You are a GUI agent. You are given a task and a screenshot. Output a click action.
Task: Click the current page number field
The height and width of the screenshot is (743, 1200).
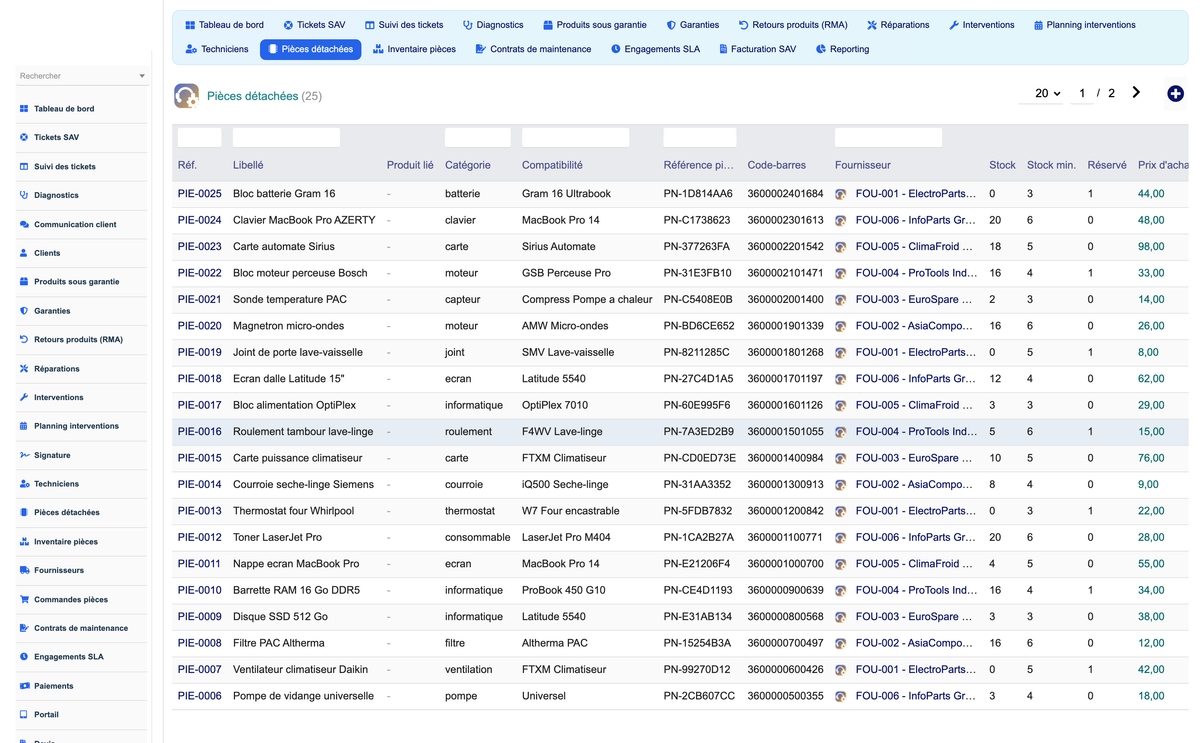(1081, 93)
